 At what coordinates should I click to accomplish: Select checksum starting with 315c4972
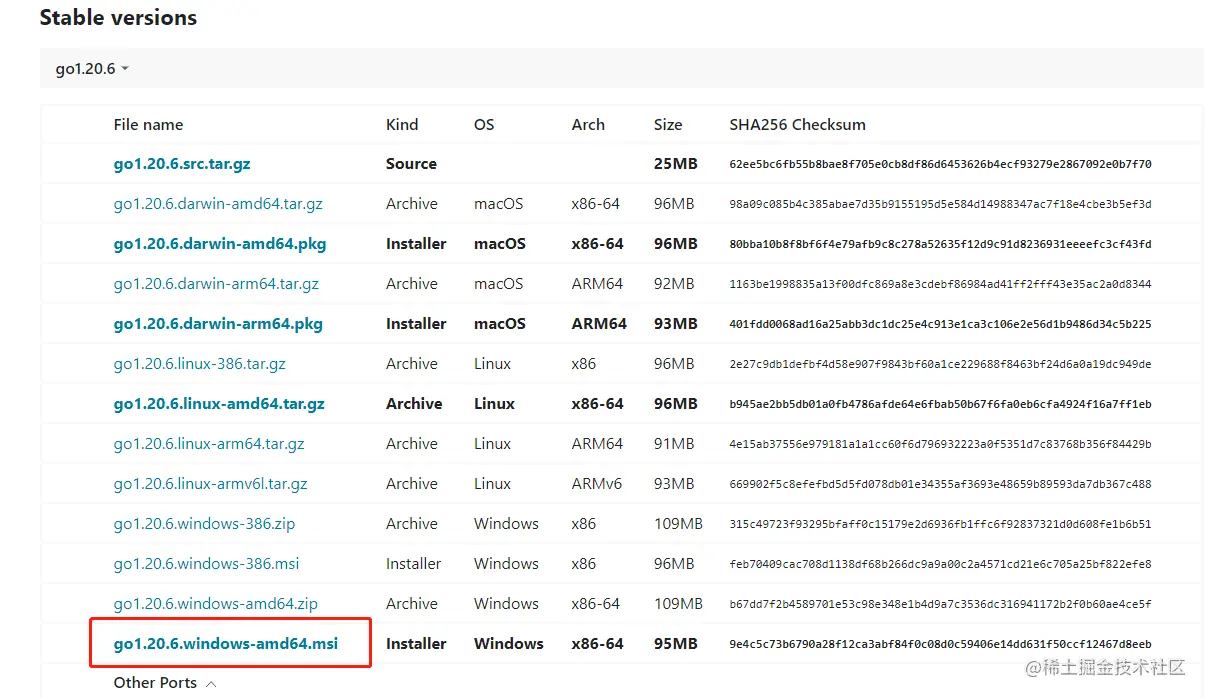[941, 524]
